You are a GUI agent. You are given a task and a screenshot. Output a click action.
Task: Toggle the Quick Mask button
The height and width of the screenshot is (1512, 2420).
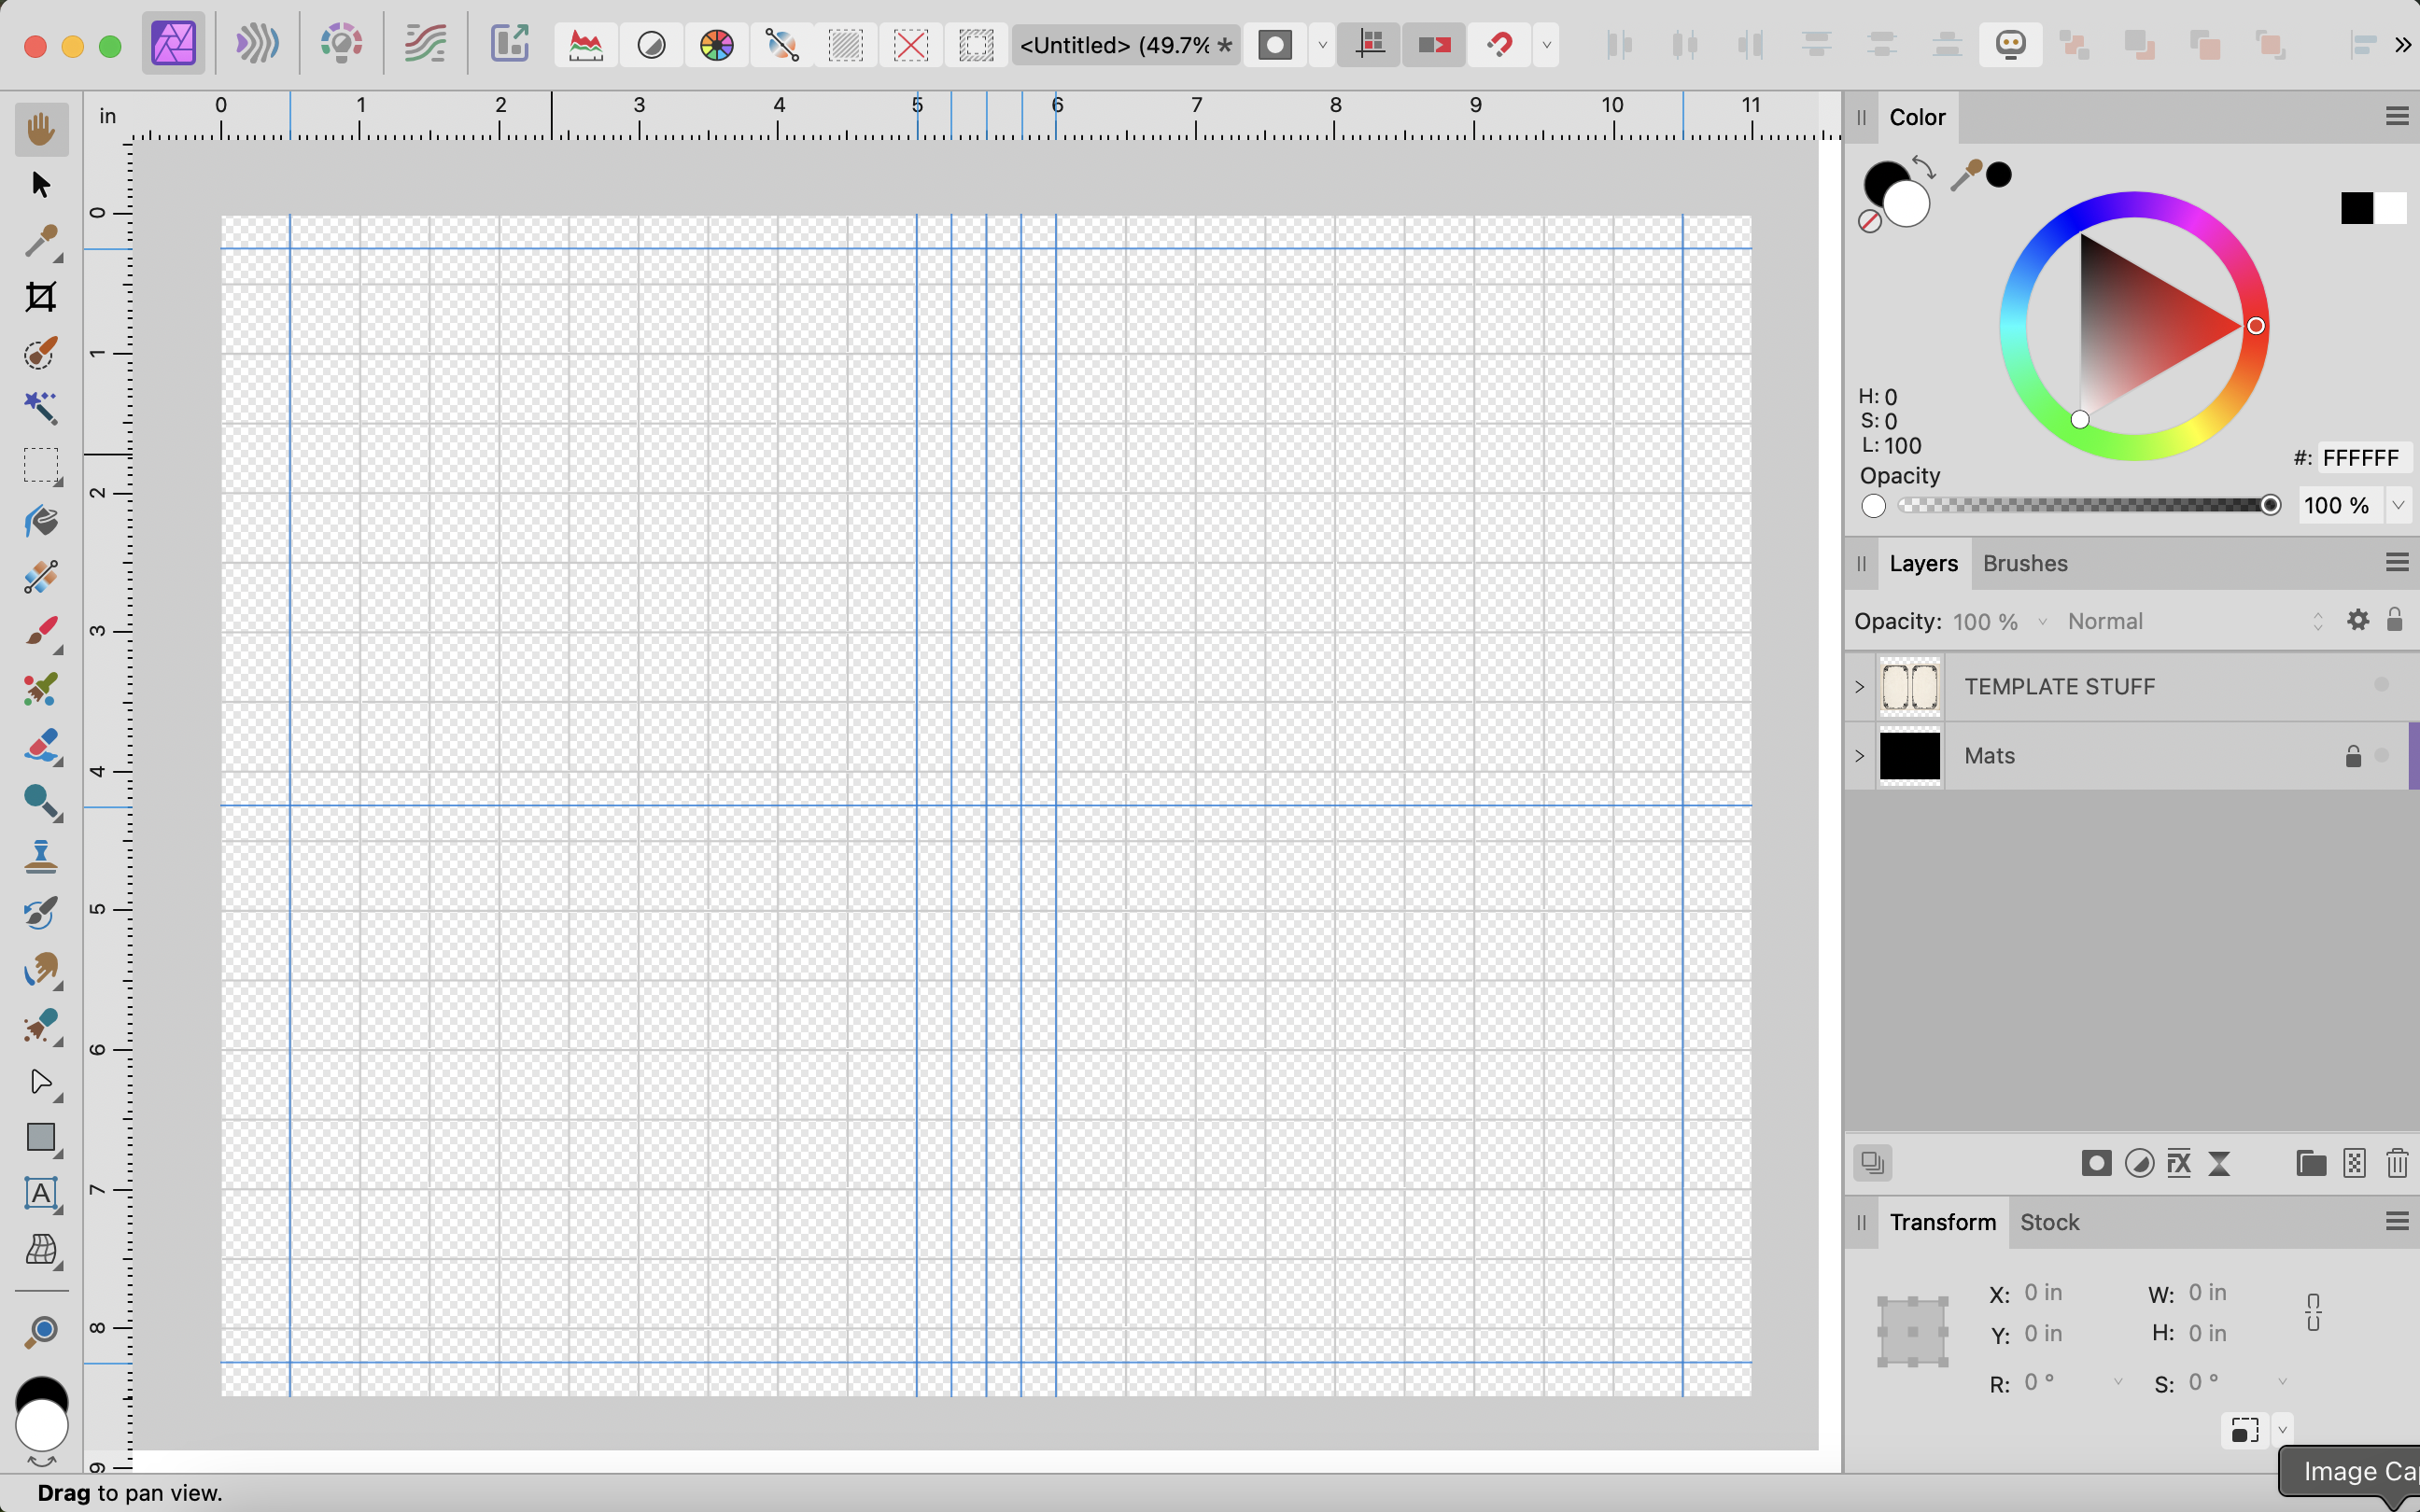[1275, 45]
